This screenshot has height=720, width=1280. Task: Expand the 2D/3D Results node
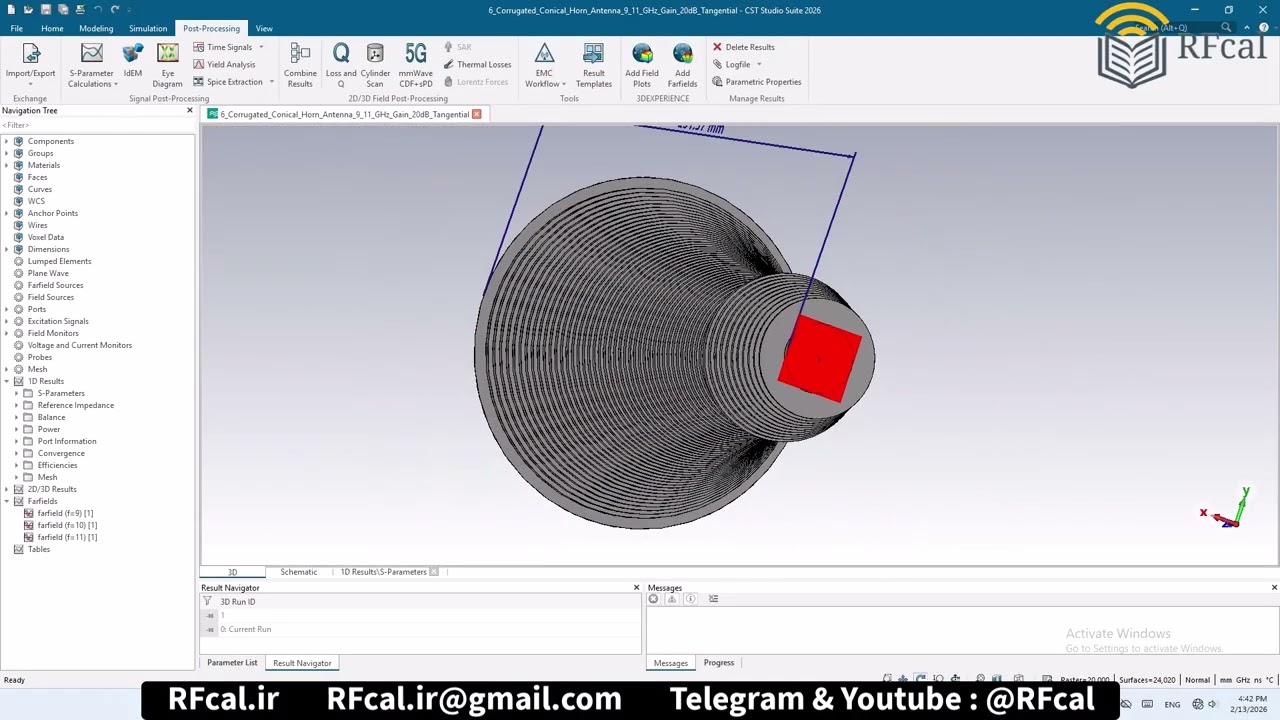(x=7, y=489)
